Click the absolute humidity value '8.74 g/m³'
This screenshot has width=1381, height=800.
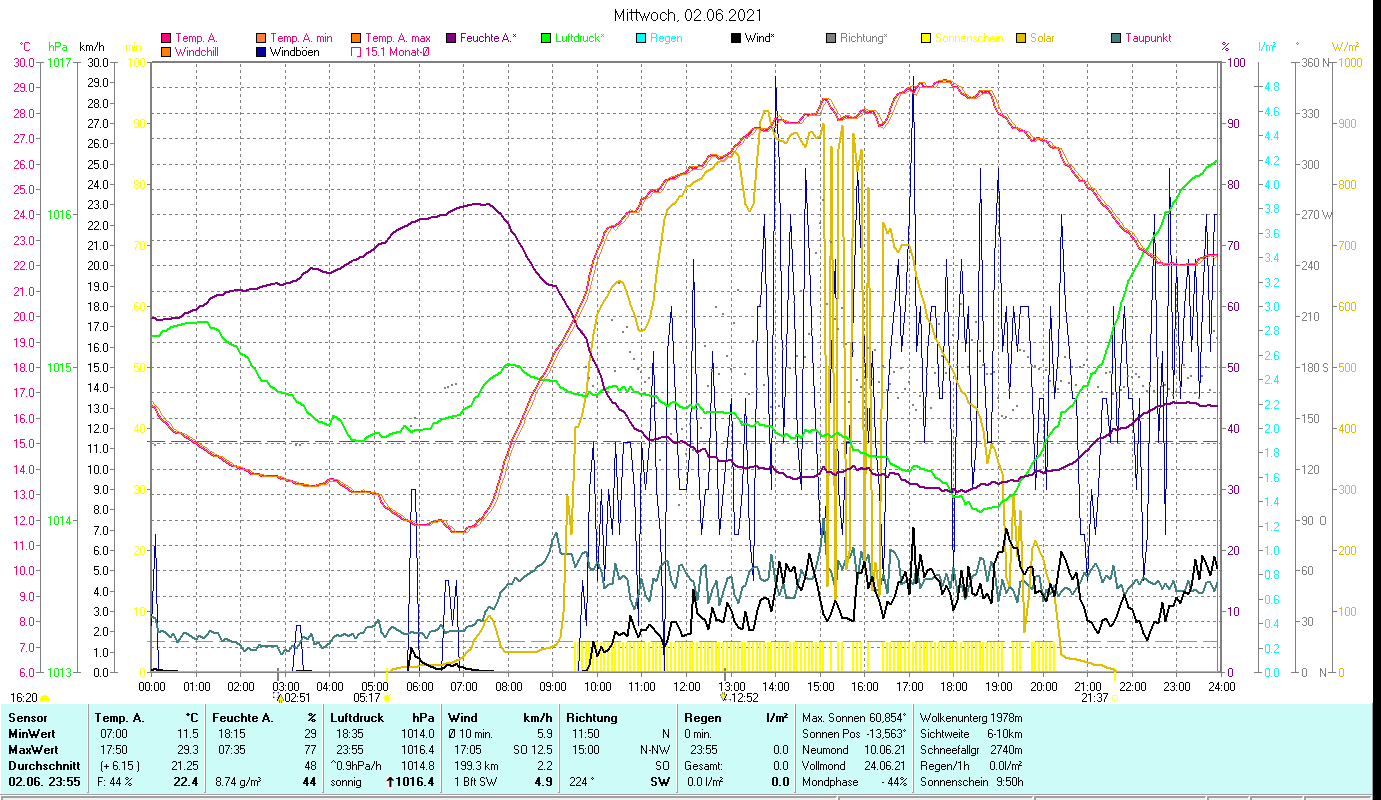[x=238, y=782]
